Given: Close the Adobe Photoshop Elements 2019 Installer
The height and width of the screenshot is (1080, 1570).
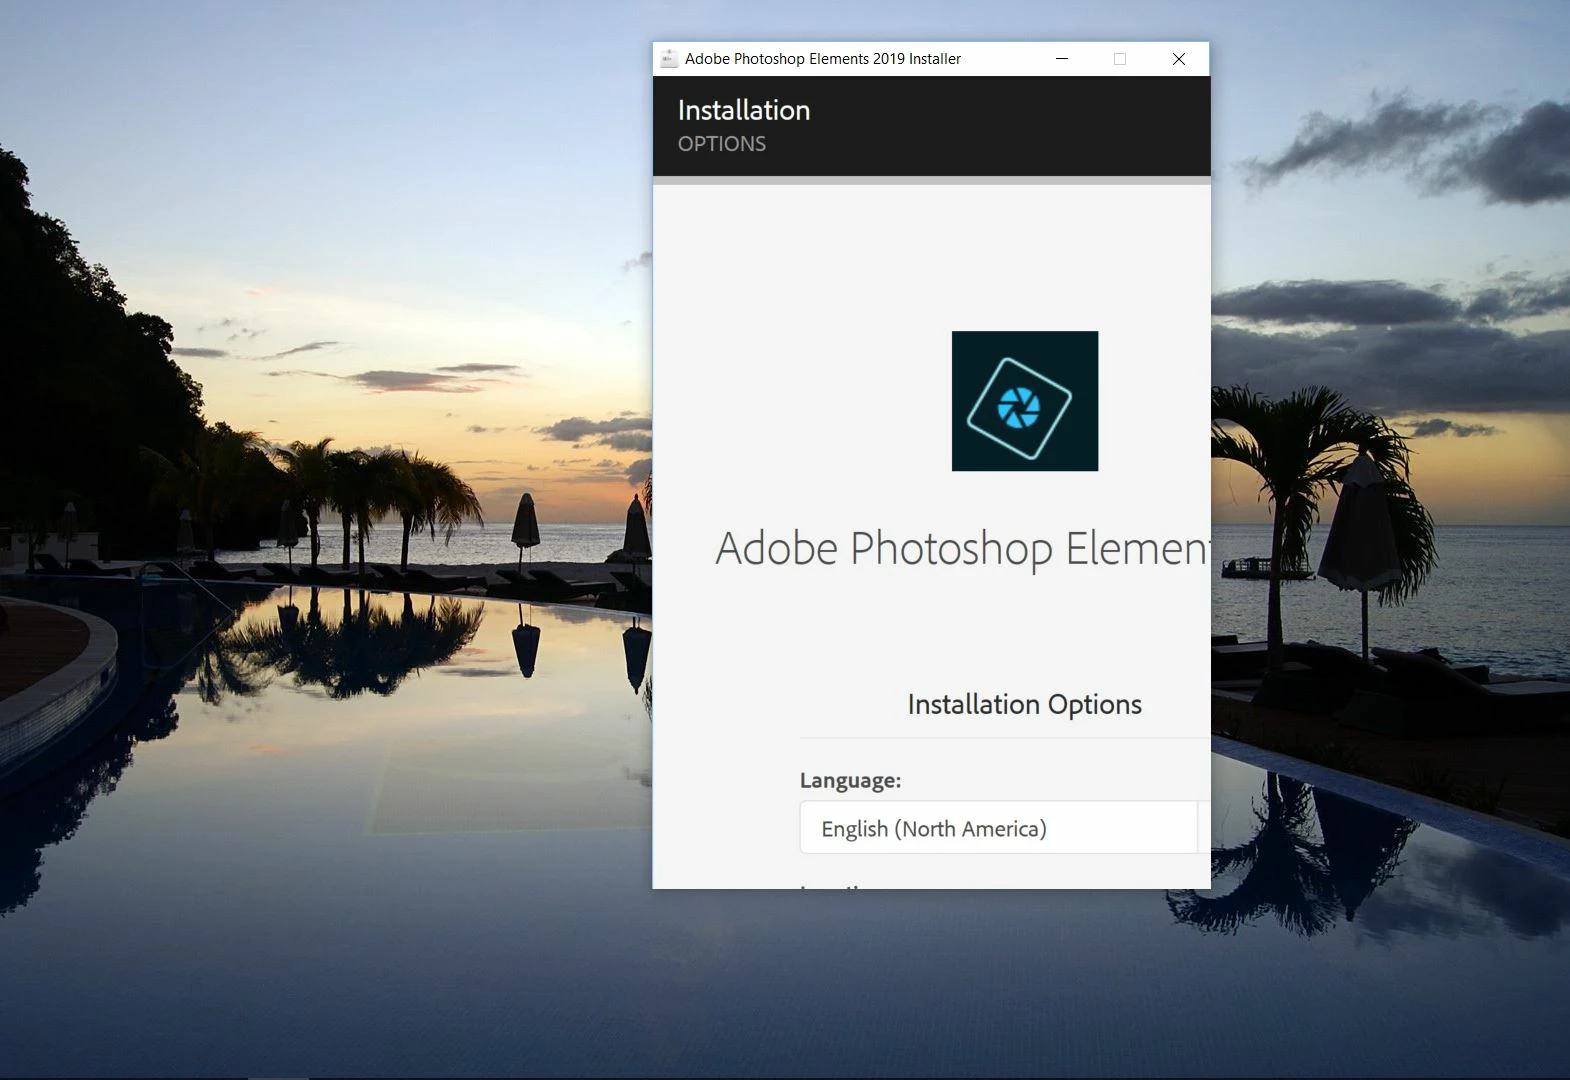Looking at the screenshot, I should click(1179, 59).
